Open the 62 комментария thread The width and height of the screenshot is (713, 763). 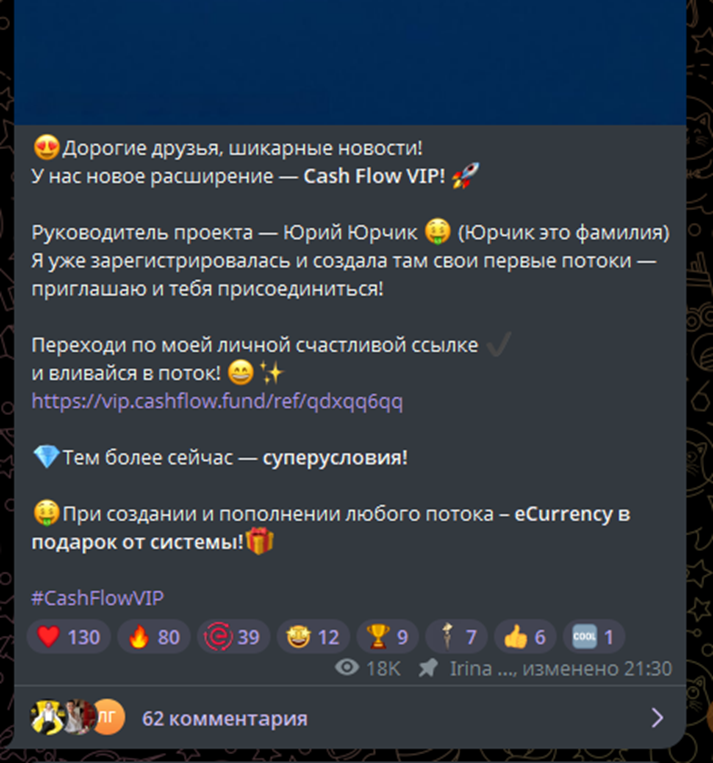point(224,718)
